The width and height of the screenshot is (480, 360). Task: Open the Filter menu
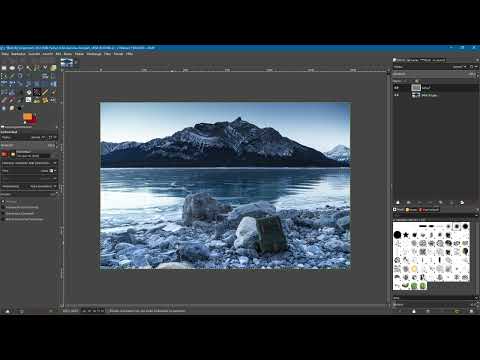pos(107,54)
